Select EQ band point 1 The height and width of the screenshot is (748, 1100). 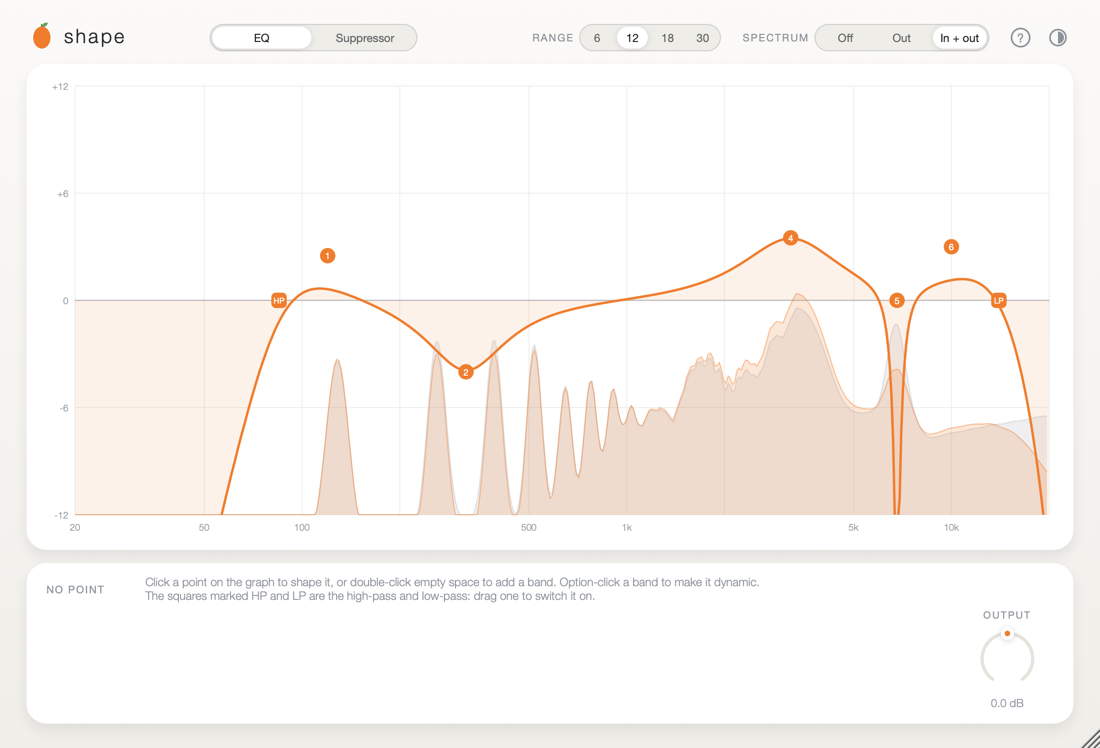point(328,255)
